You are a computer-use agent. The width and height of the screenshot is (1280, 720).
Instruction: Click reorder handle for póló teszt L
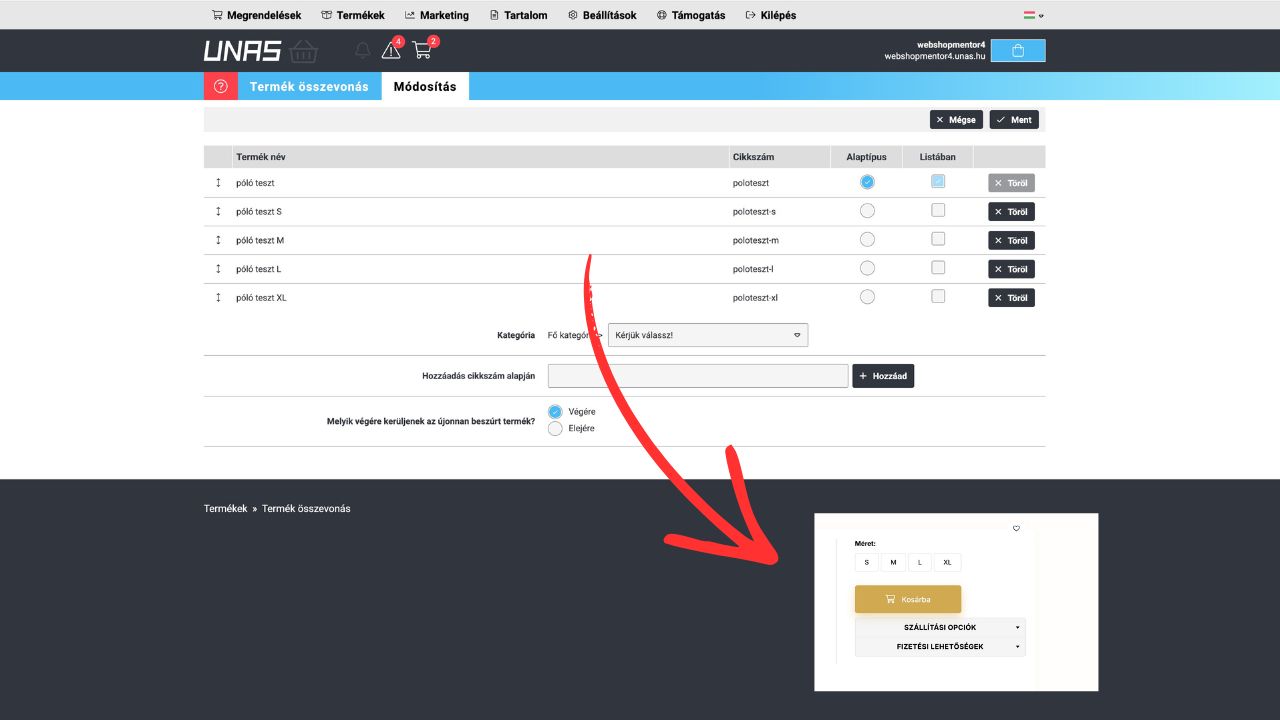[218, 269]
